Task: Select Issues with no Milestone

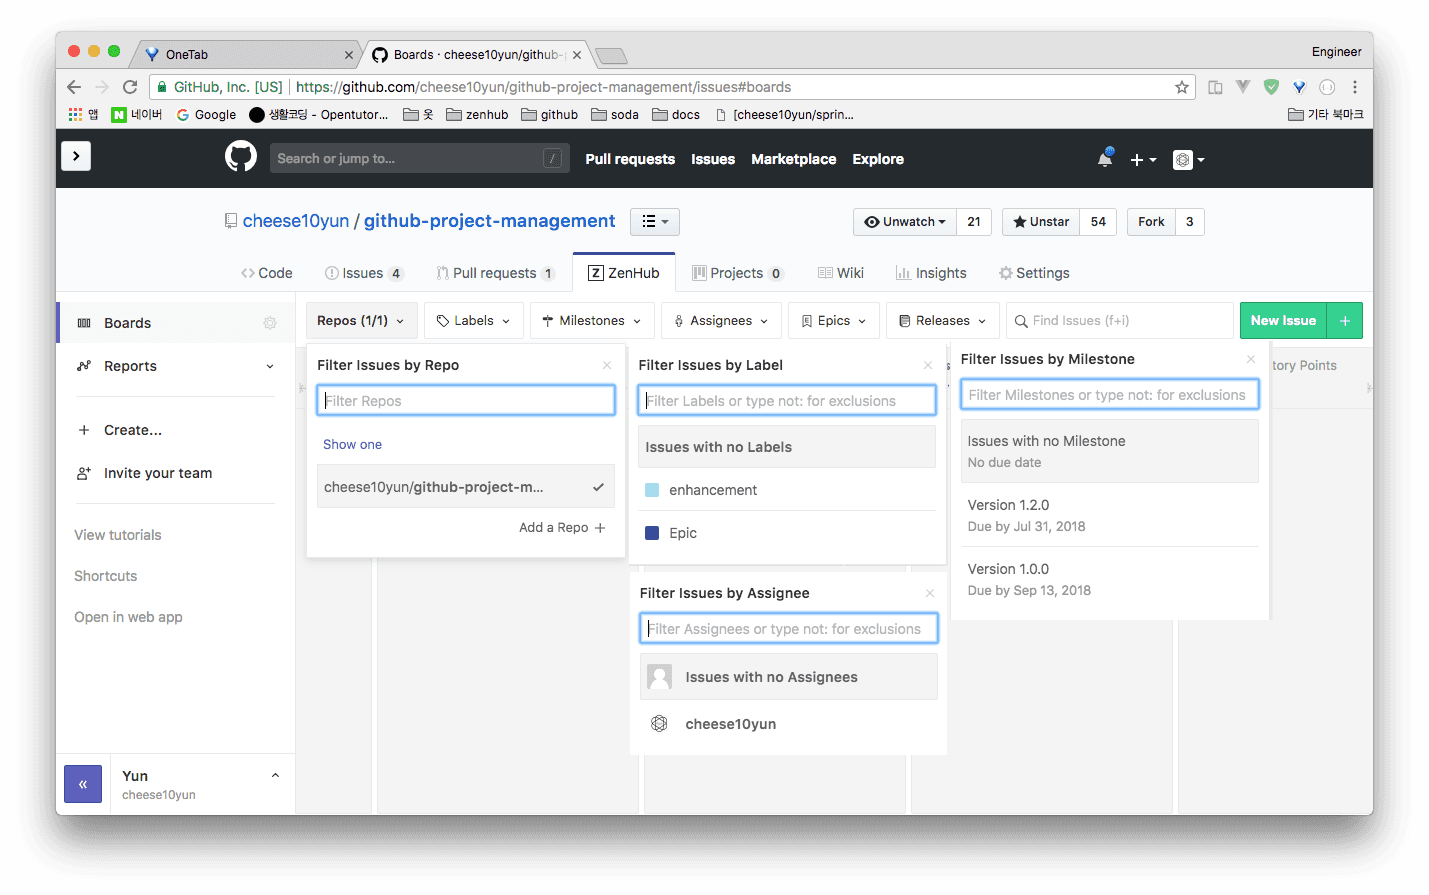Action: (1110, 451)
